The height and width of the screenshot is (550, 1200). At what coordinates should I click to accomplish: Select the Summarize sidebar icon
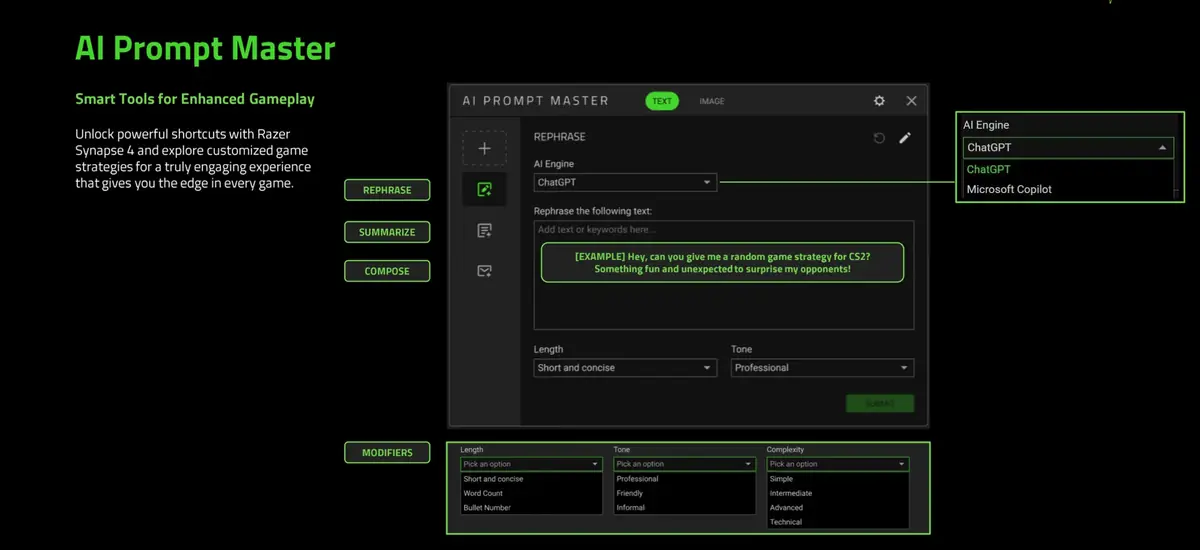[x=484, y=230]
